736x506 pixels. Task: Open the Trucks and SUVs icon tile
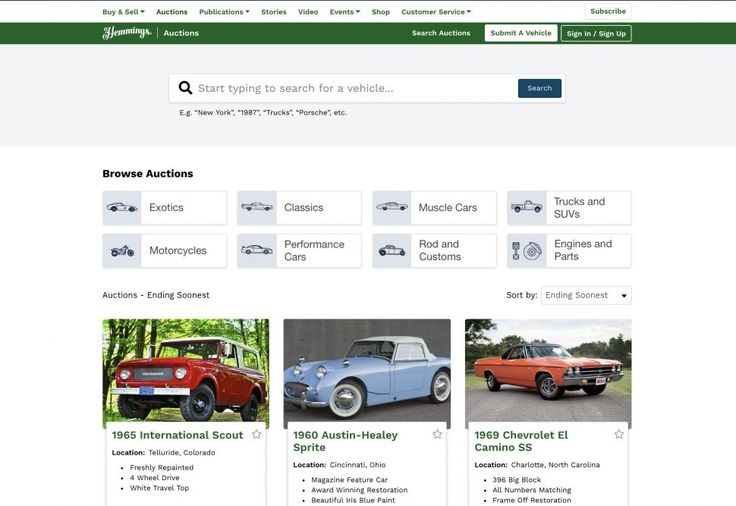(x=527, y=208)
